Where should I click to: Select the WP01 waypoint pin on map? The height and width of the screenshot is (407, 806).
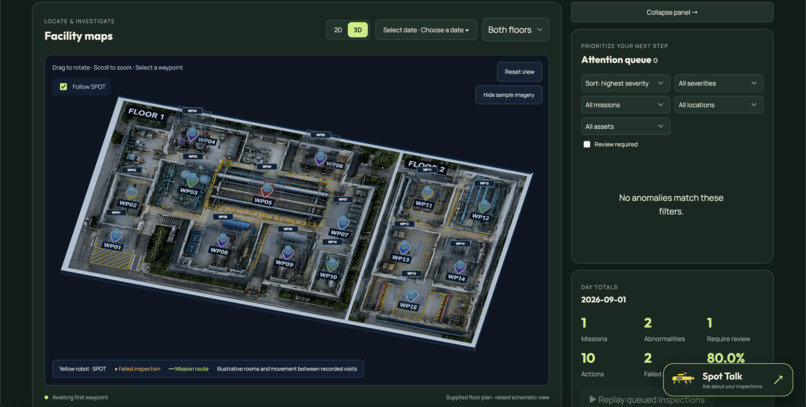[116, 235]
